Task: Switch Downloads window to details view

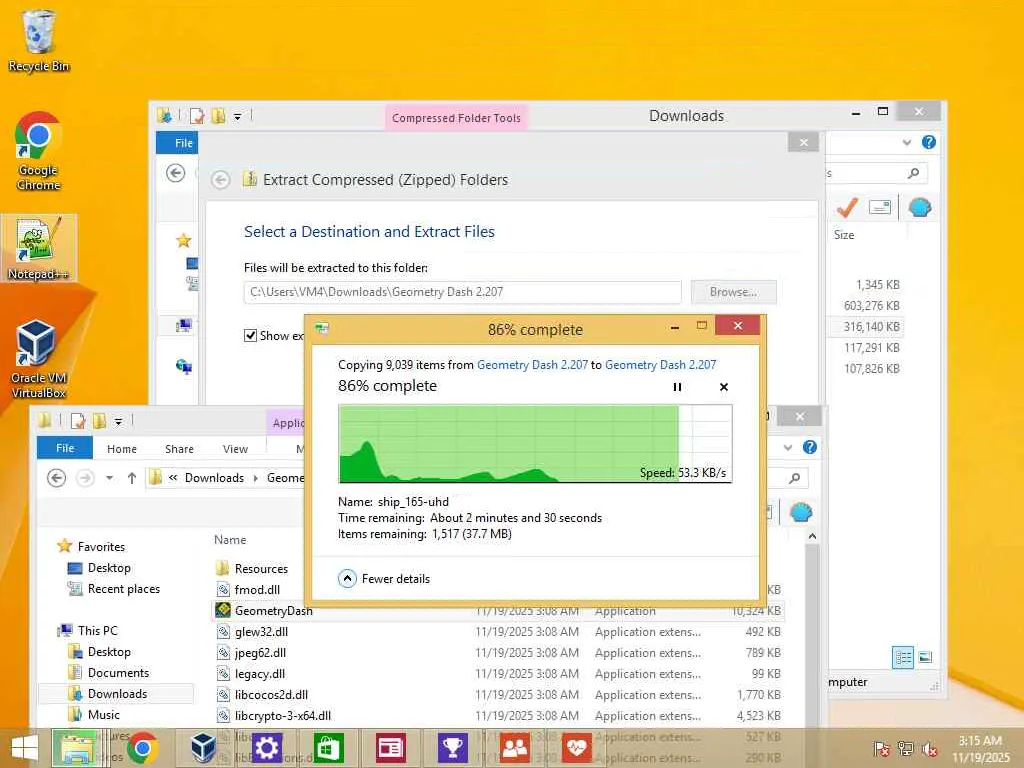Action: (x=903, y=658)
